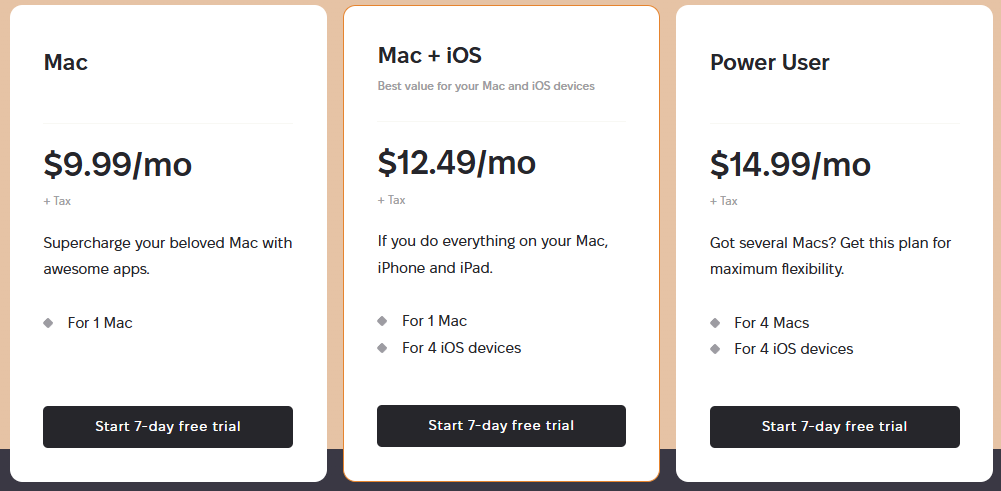Click the "Best value for your Mac and iOS devices" subtitle
This screenshot has width=1001, height=491.
click(x=486, y=86)
